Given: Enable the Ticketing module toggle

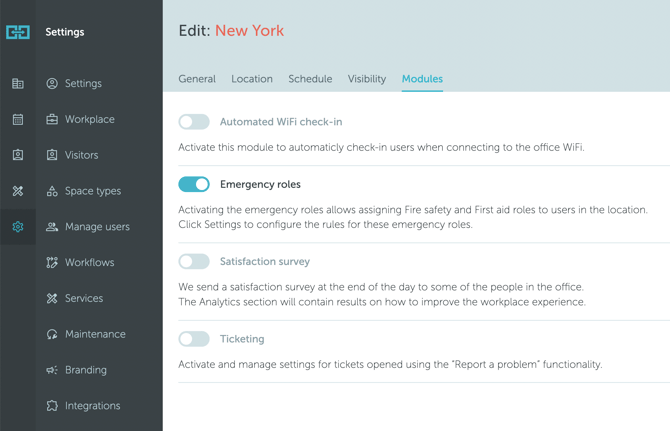Looking at the screenshot, I should (x=194, y=339).
